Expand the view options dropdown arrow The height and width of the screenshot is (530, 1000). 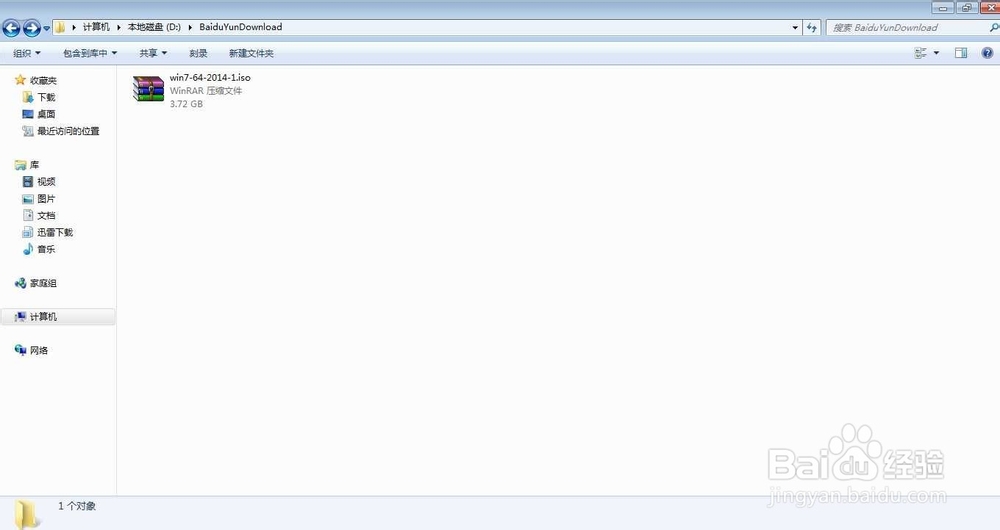[936, 53]
